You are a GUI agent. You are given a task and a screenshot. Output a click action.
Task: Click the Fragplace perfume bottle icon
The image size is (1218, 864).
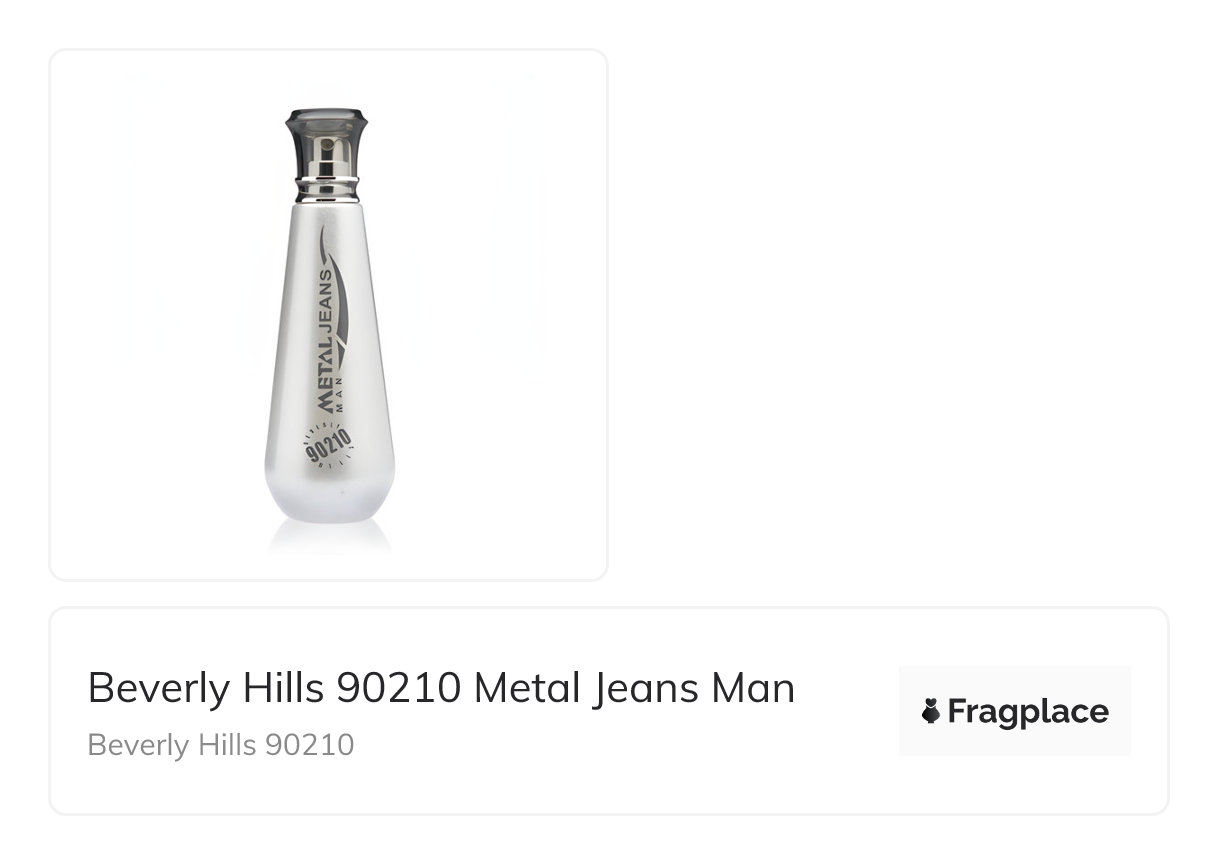[x=931, y=712]
